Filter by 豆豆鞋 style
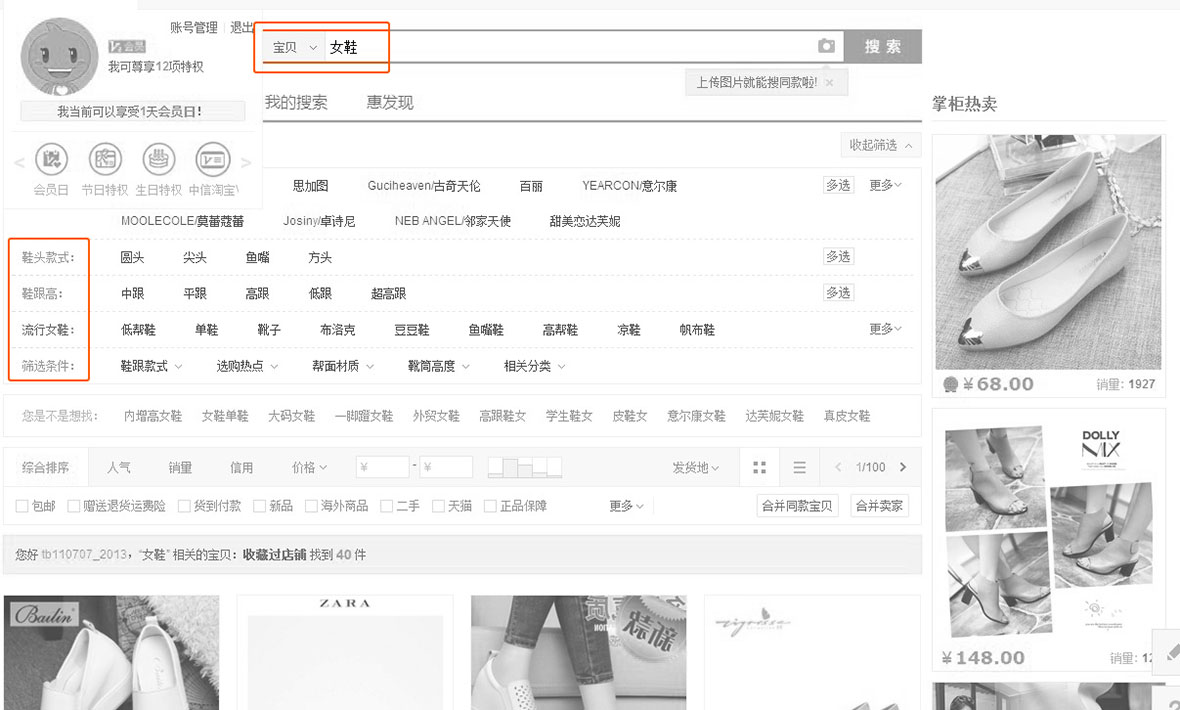 click(x=412, y=330)
